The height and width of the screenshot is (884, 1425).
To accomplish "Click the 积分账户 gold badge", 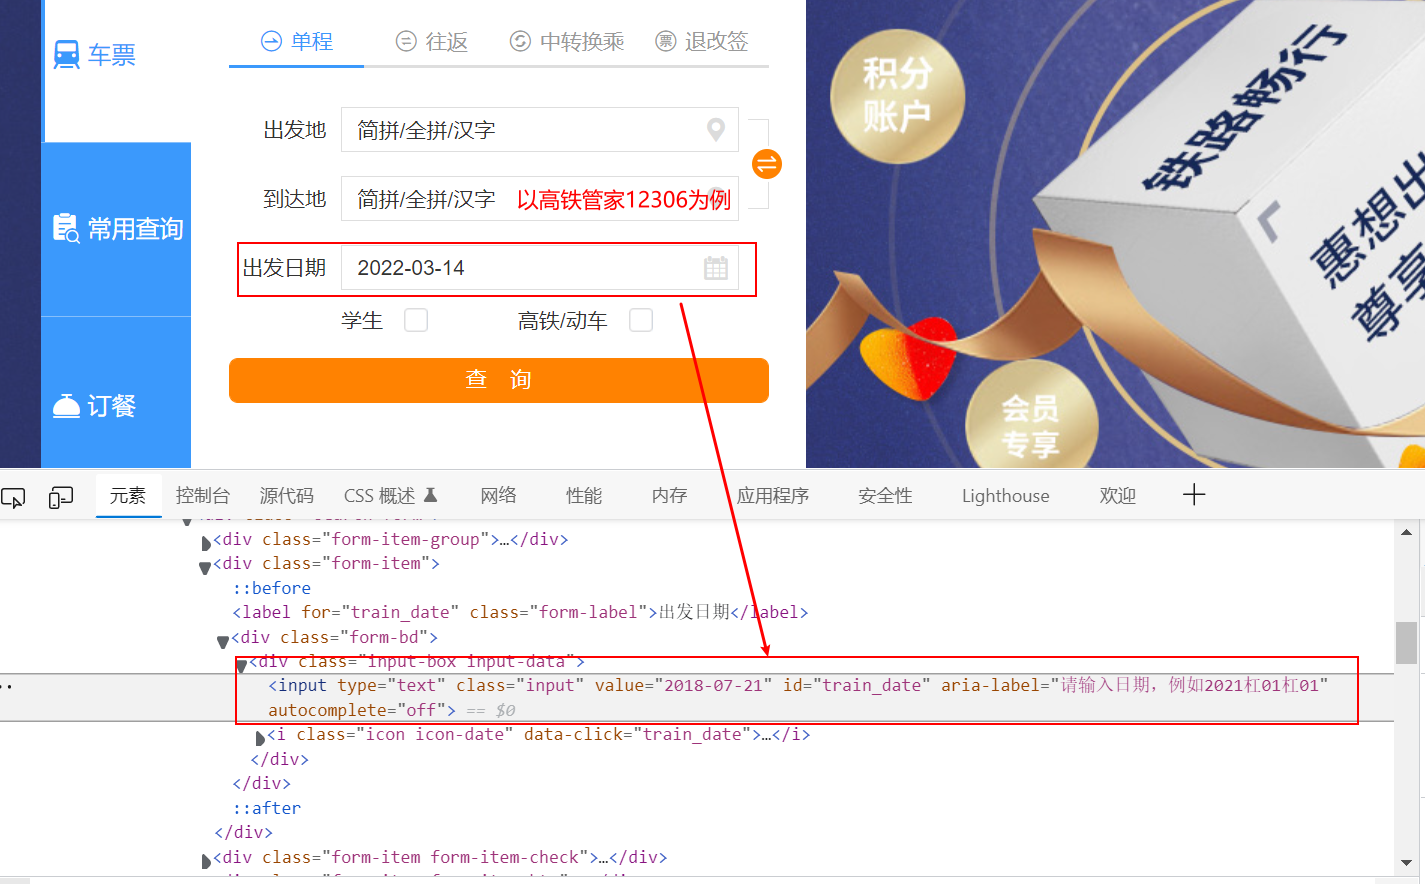I will pos(897,96).
